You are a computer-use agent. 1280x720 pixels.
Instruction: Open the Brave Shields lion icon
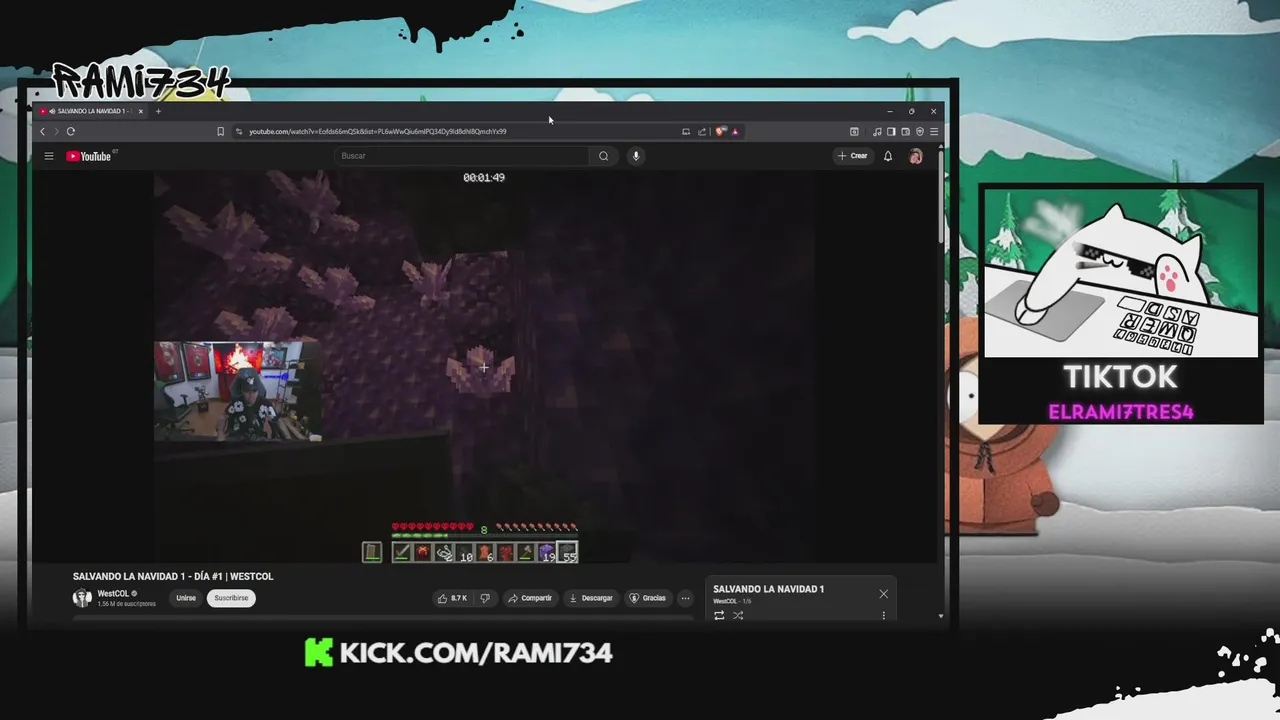pyautogui.click(x=720, y=131)
